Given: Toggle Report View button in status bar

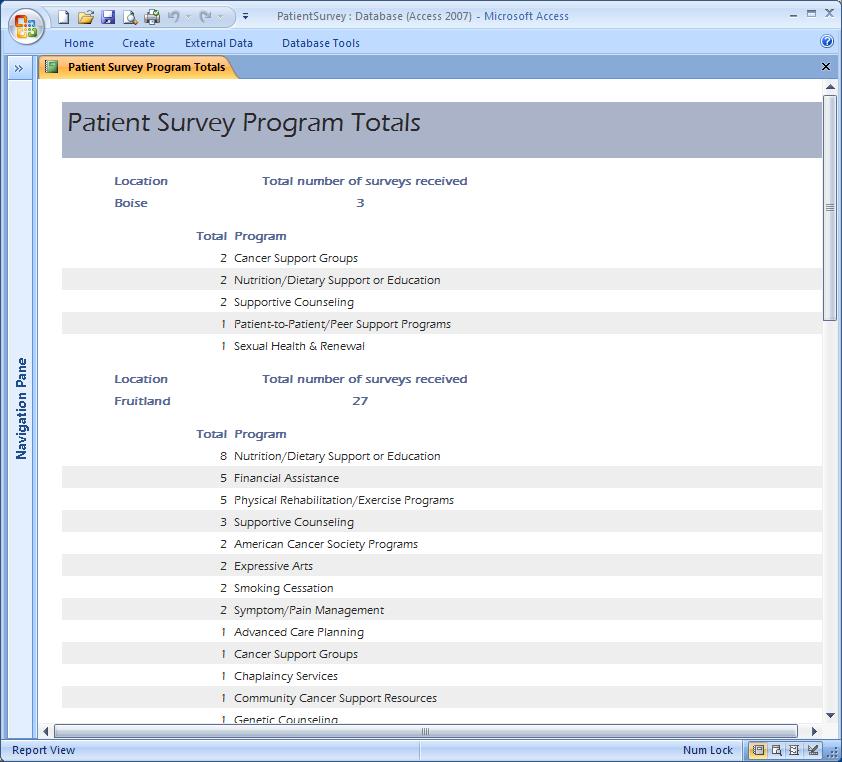Looking at the screenshot, I should 758,750.
